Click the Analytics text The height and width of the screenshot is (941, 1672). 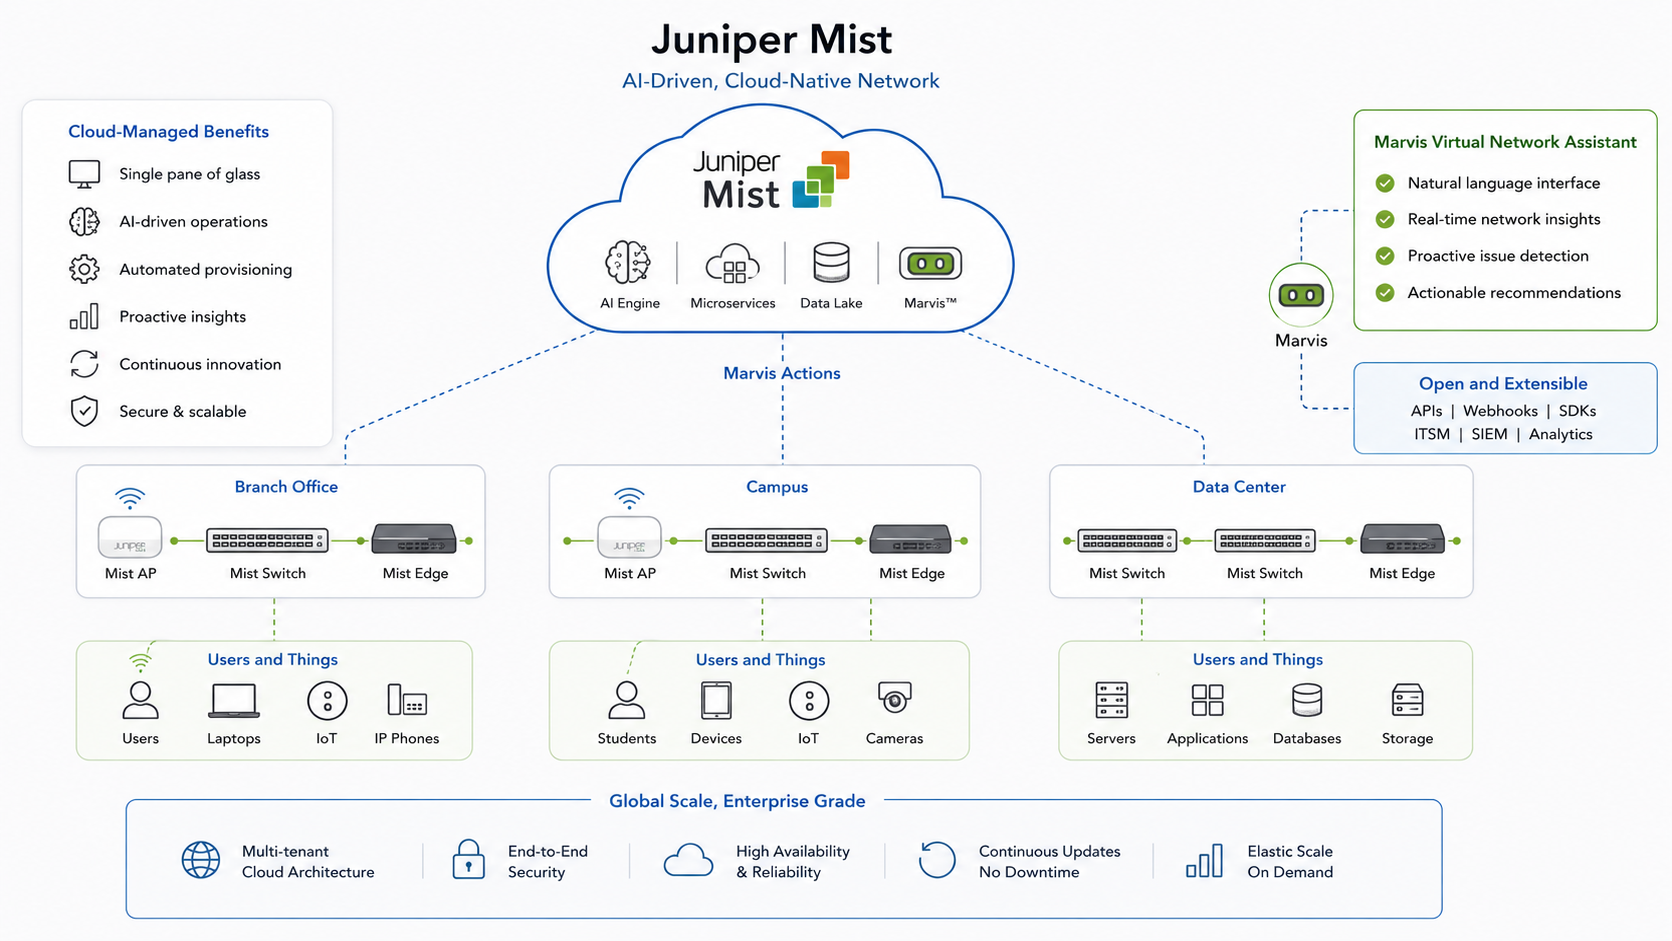click(x=1560, y=434)
